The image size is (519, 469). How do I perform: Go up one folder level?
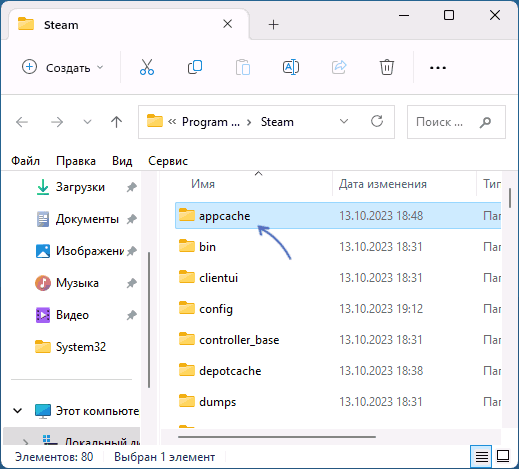[116, 122]
